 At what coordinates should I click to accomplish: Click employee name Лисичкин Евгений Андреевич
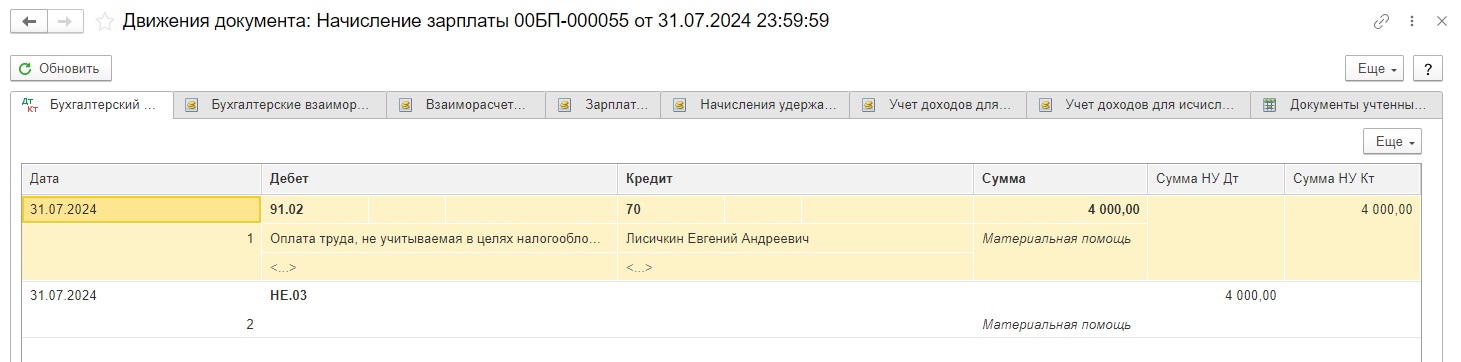click(717, 239)
